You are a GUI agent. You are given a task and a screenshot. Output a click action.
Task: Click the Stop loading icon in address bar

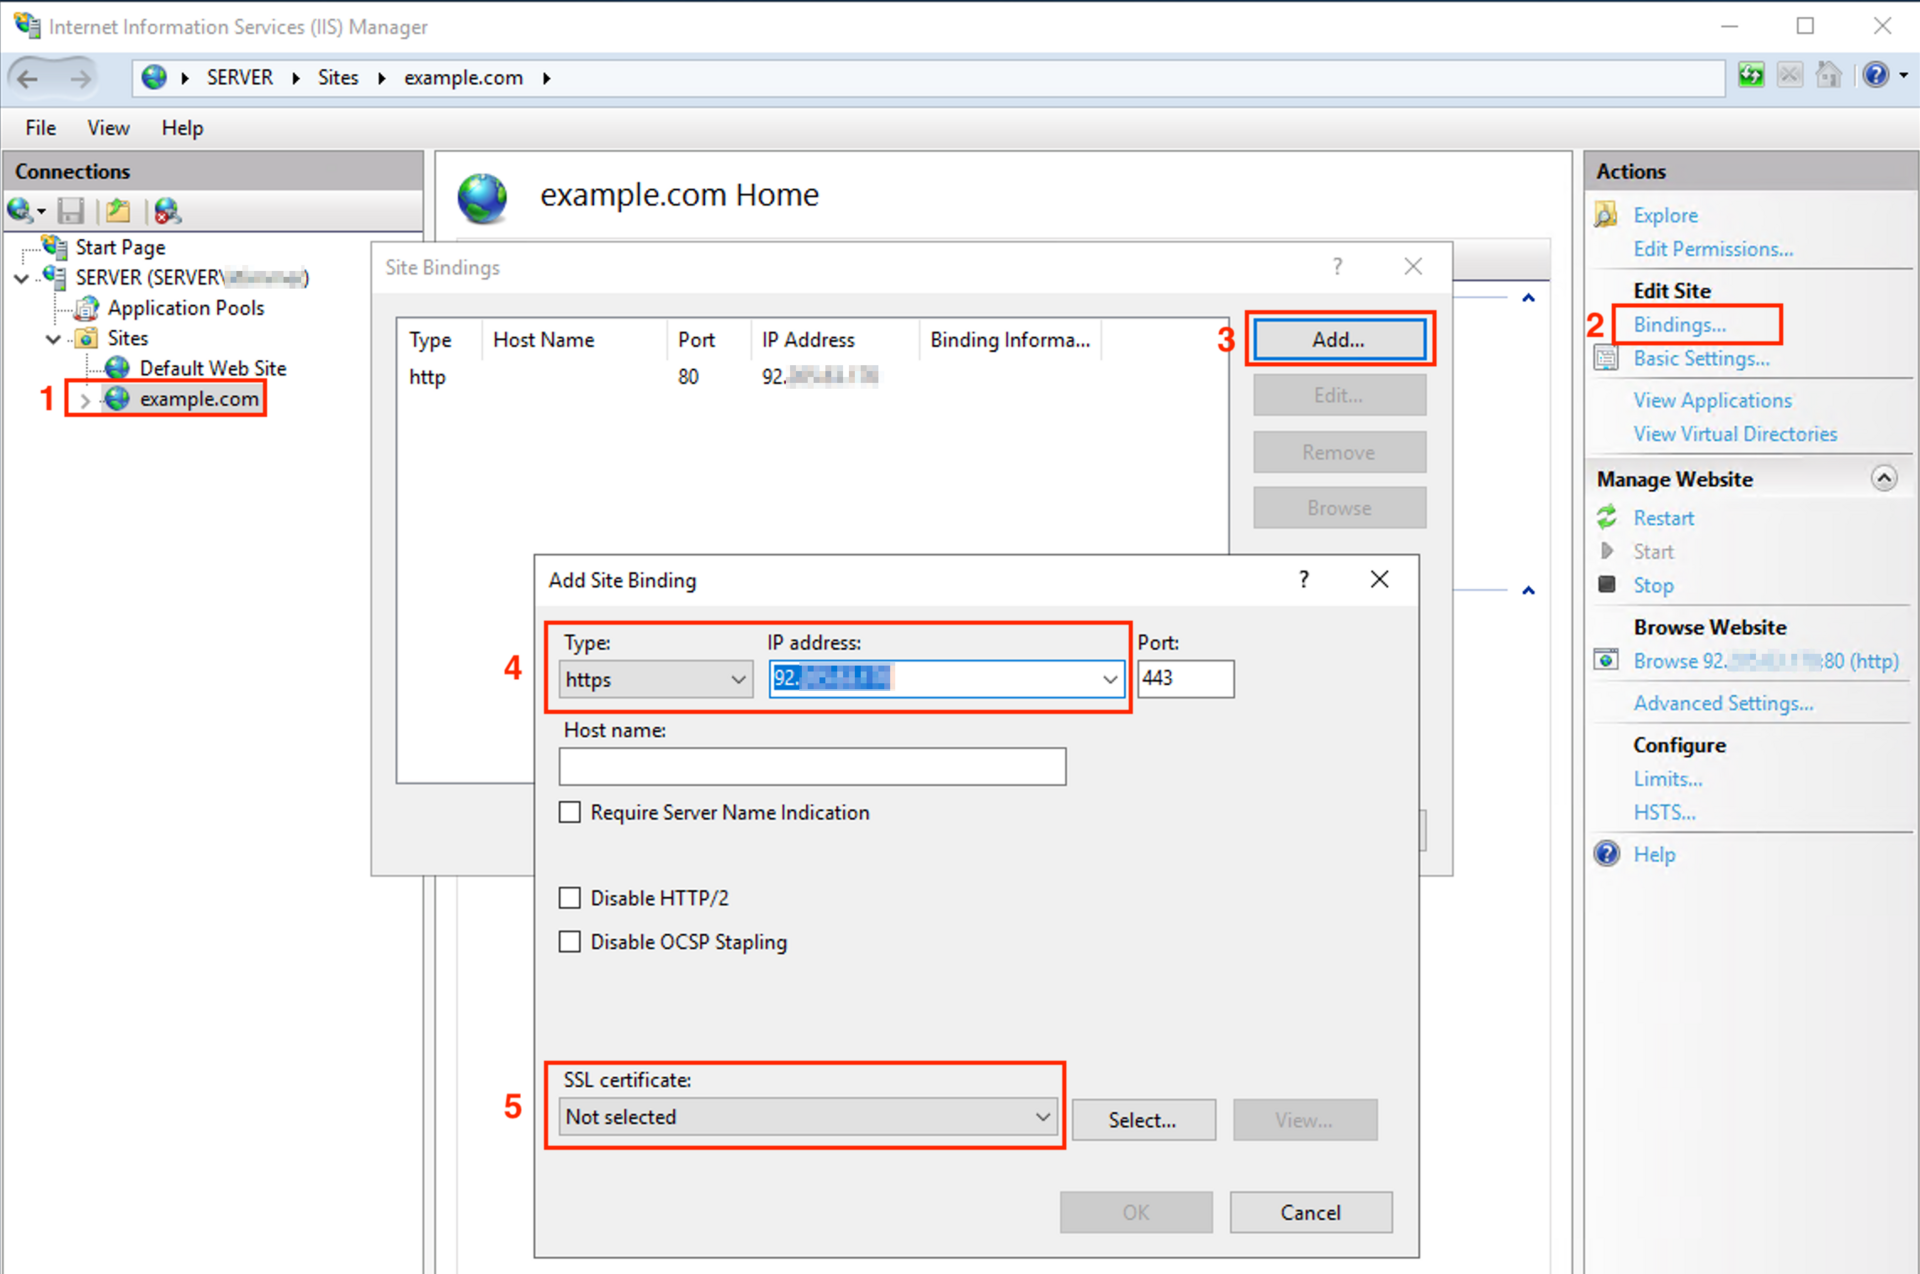[1790, 76]
